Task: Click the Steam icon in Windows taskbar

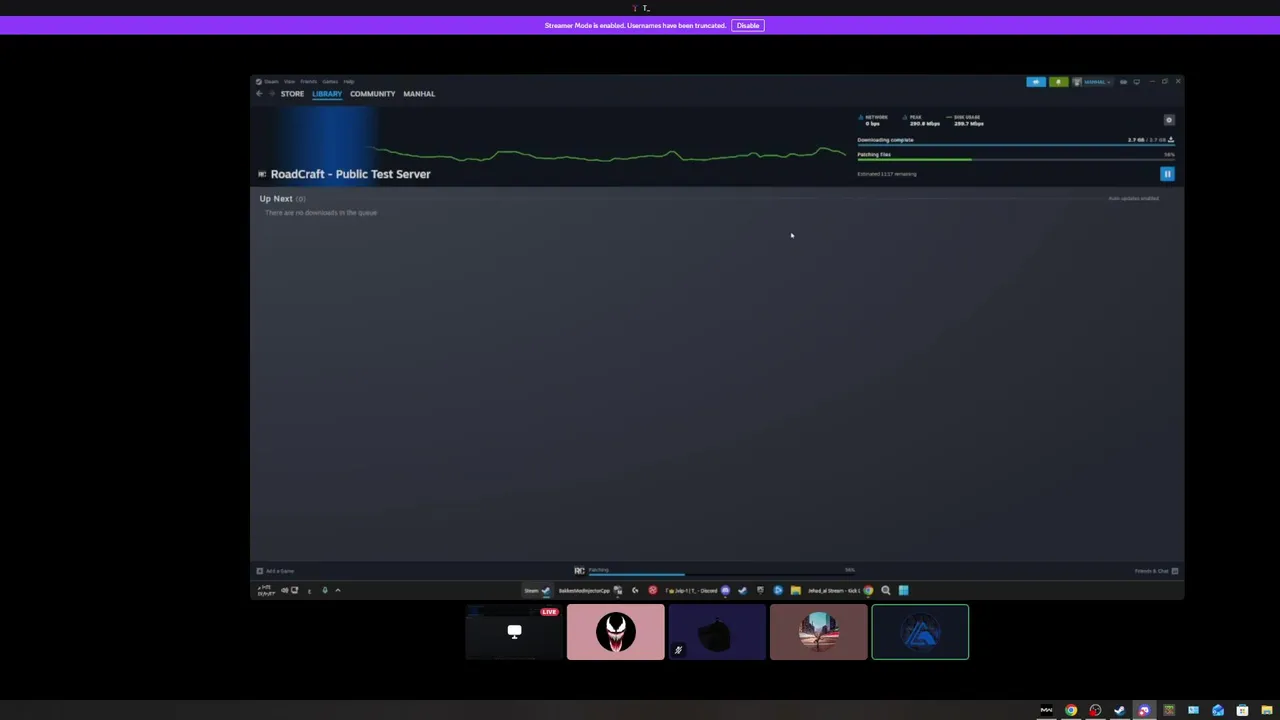Action: pos(1119,710)
